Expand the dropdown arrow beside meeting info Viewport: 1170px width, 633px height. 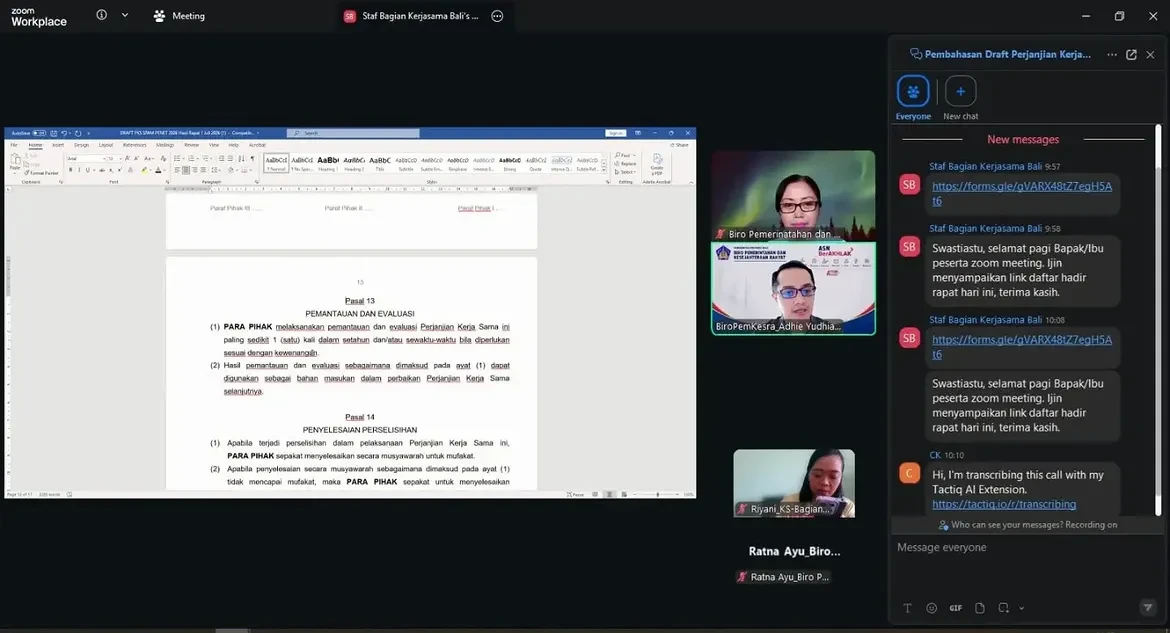tap(125, 15)
